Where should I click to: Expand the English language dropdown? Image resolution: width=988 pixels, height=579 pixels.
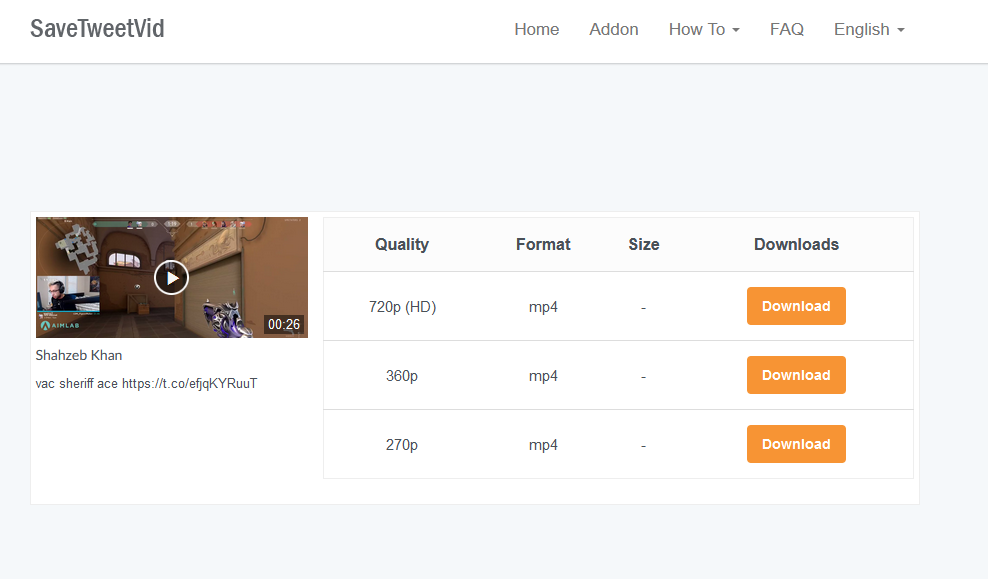[x=869, y=30]
